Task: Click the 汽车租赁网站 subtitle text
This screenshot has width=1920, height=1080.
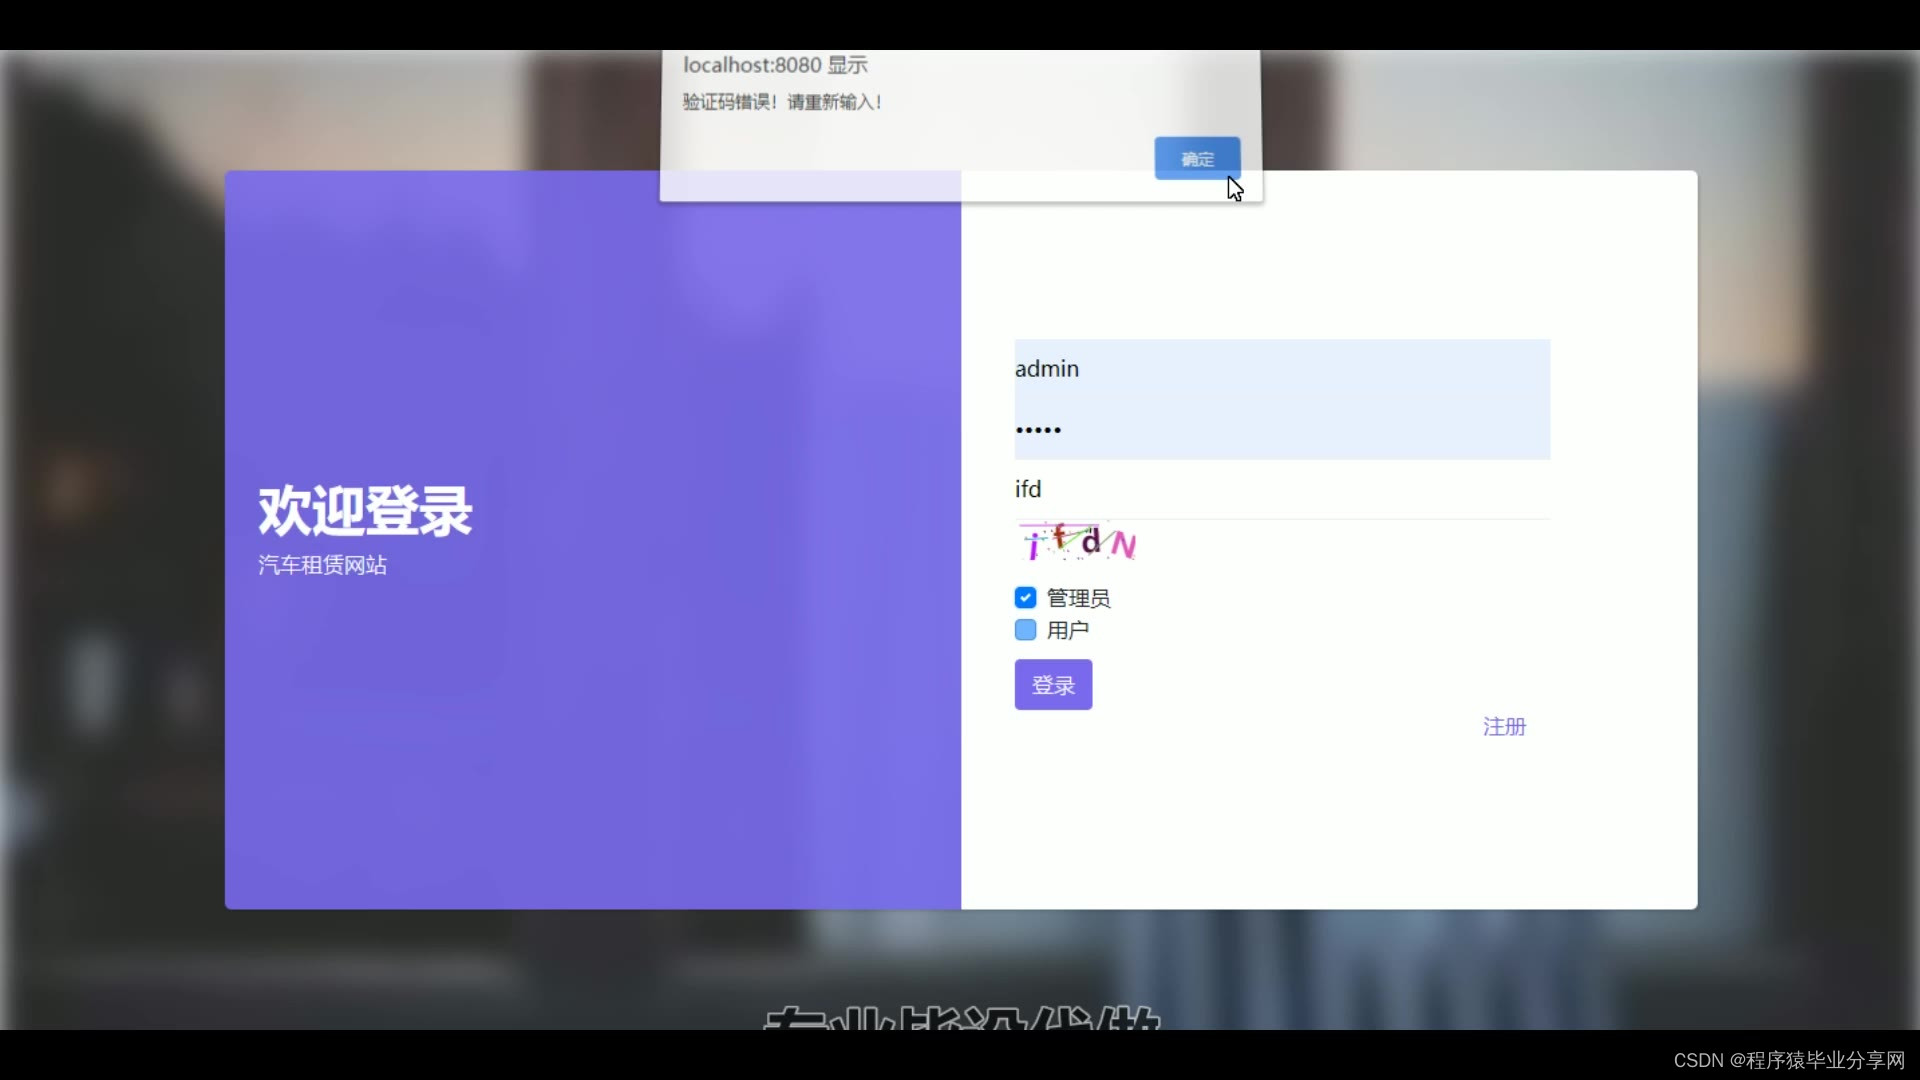Action: tap(322, 565)
